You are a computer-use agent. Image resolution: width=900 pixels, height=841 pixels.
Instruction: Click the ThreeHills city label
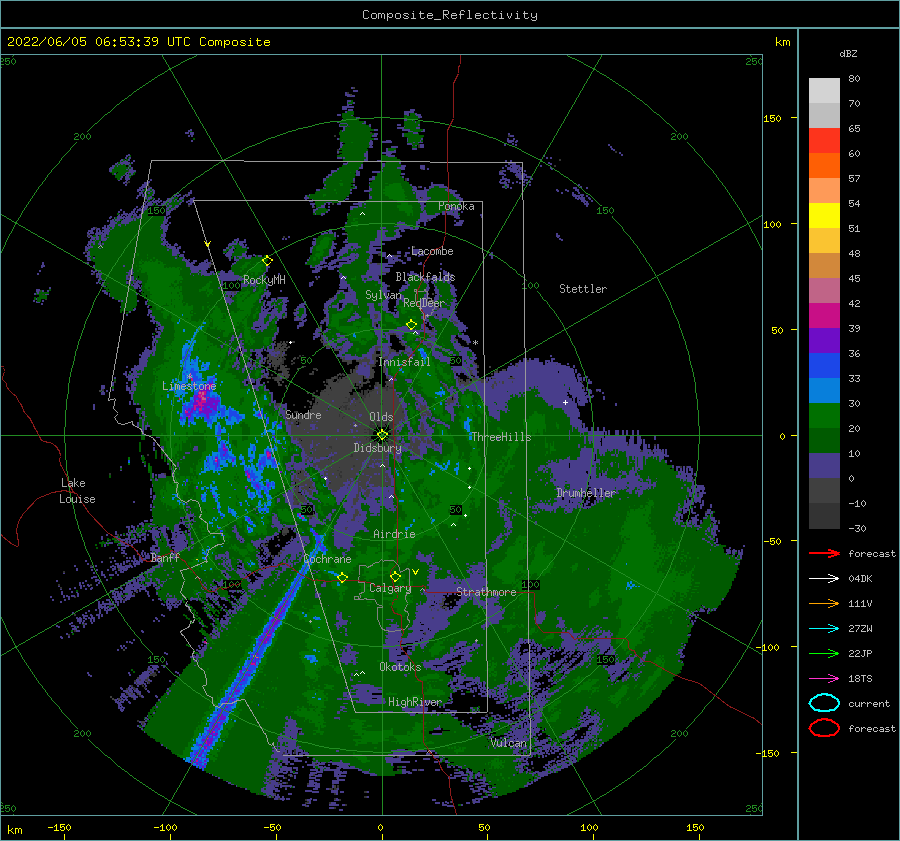pos(501,437)
